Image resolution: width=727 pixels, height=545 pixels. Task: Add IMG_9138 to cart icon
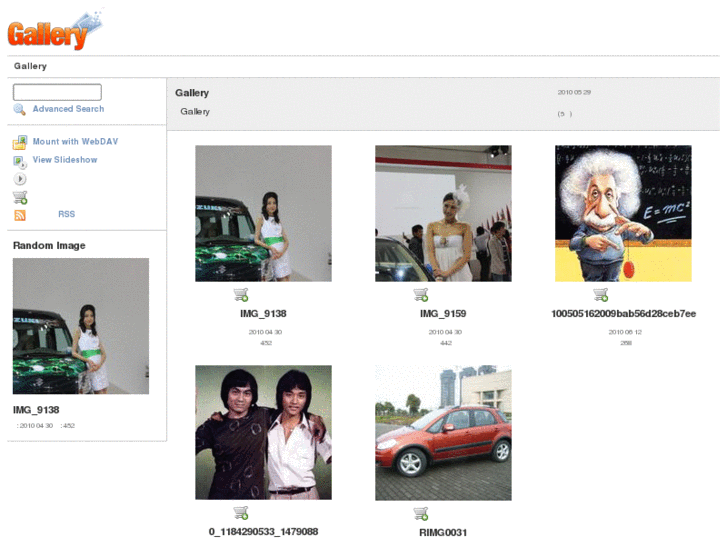(241, 295)
